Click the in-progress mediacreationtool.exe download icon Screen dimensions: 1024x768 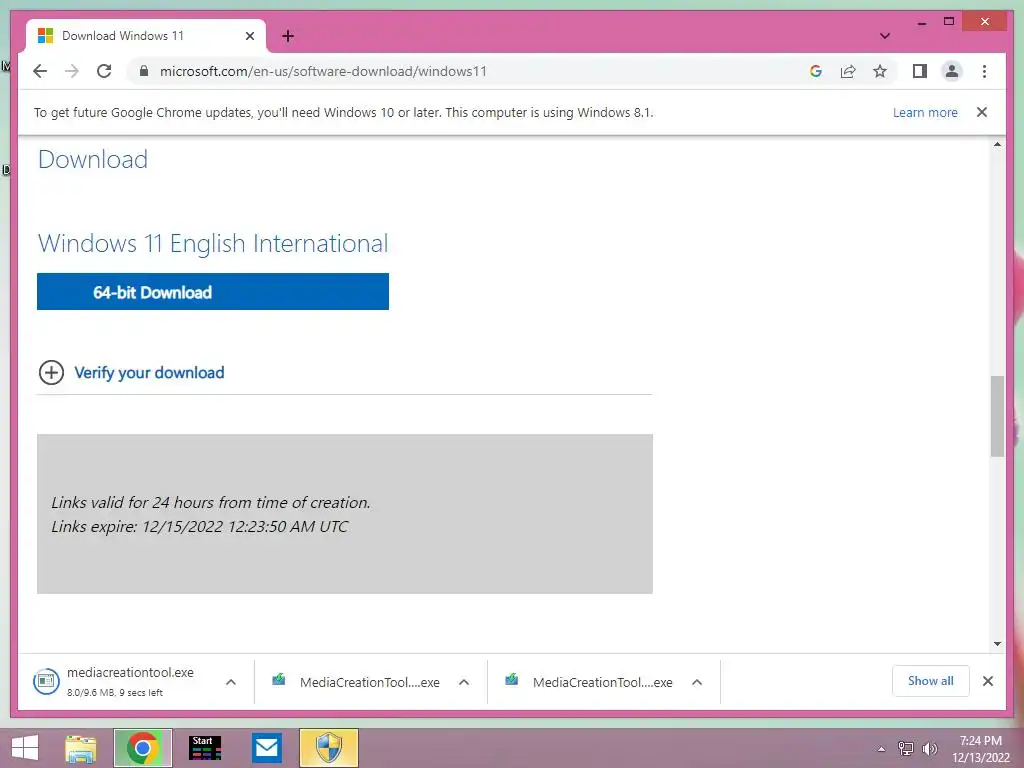coord(46,681)
